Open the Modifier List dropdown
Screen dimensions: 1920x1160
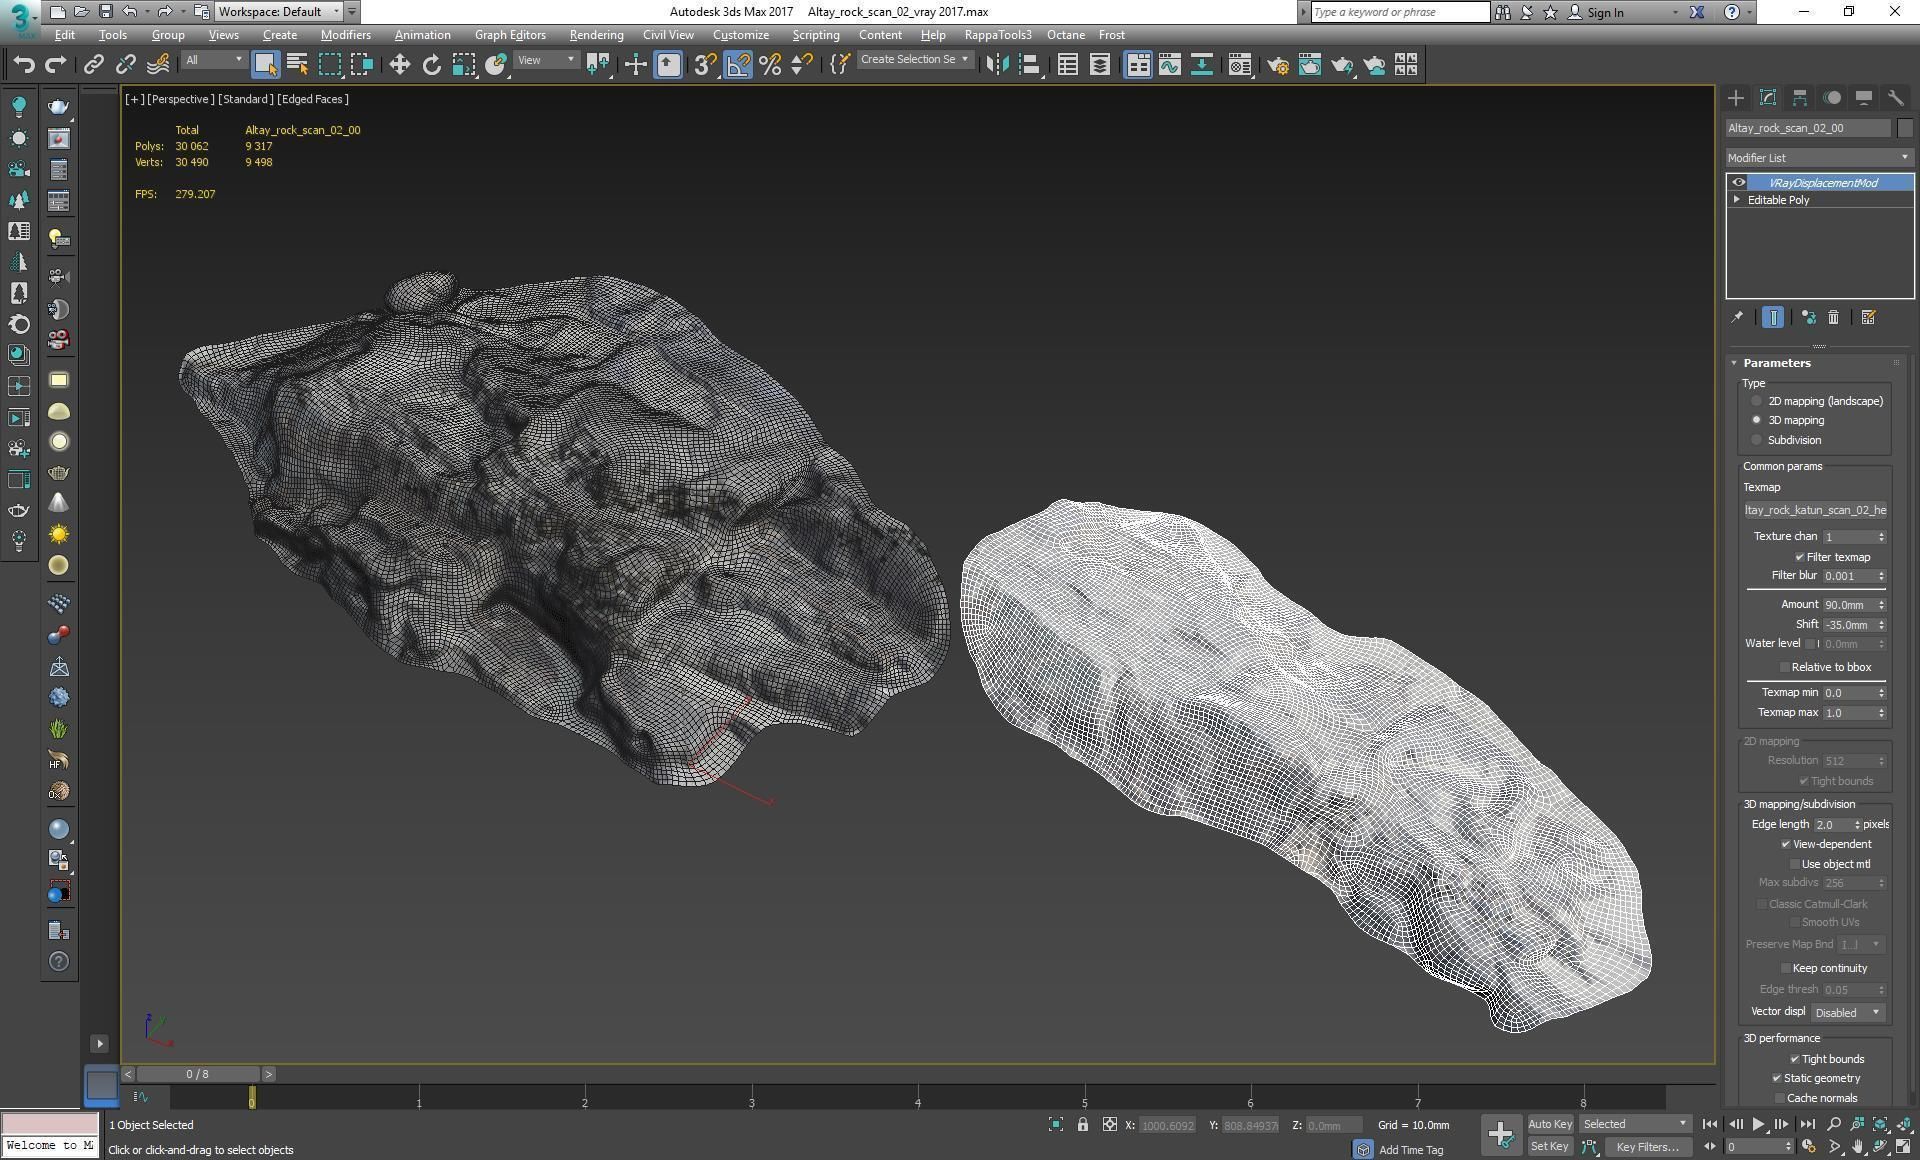1819,158
